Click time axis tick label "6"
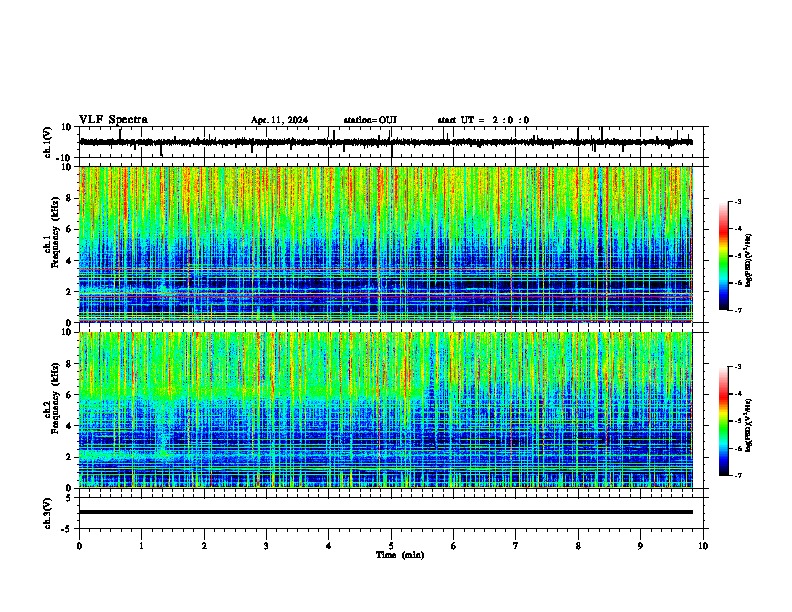 click(454, 546)
